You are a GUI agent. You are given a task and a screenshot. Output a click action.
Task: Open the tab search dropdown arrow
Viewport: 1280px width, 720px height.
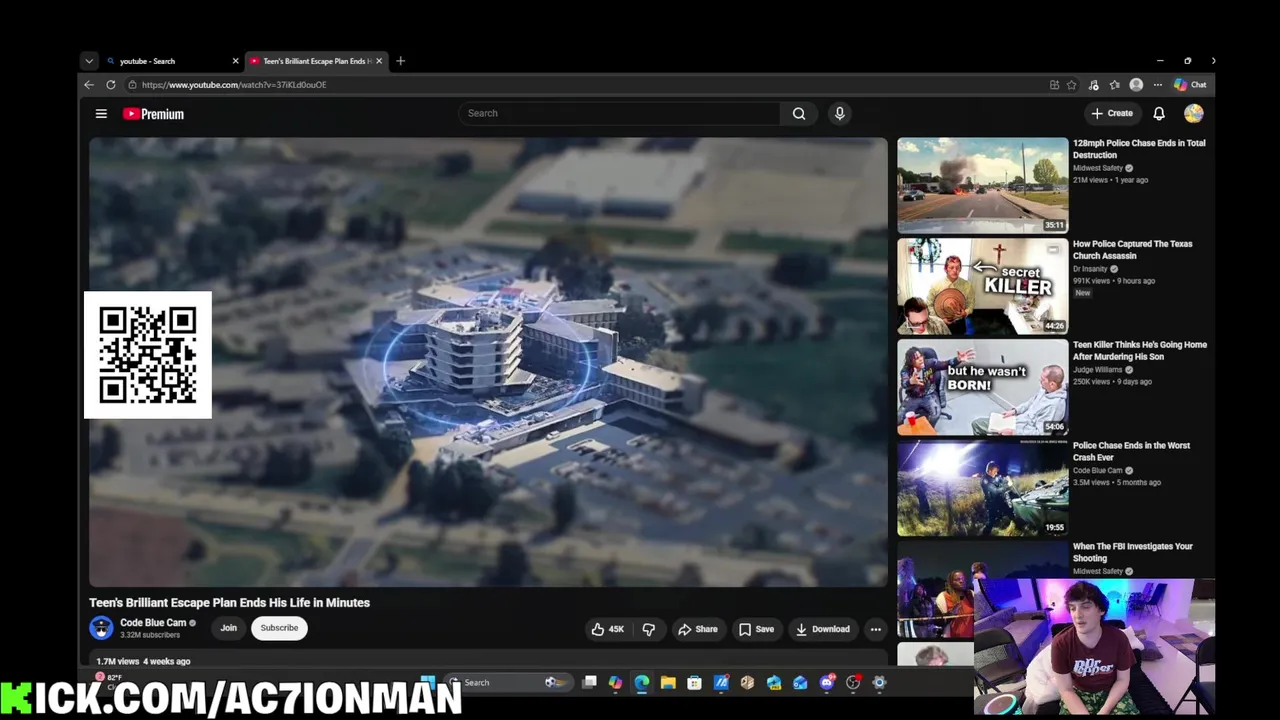point(89,61)
